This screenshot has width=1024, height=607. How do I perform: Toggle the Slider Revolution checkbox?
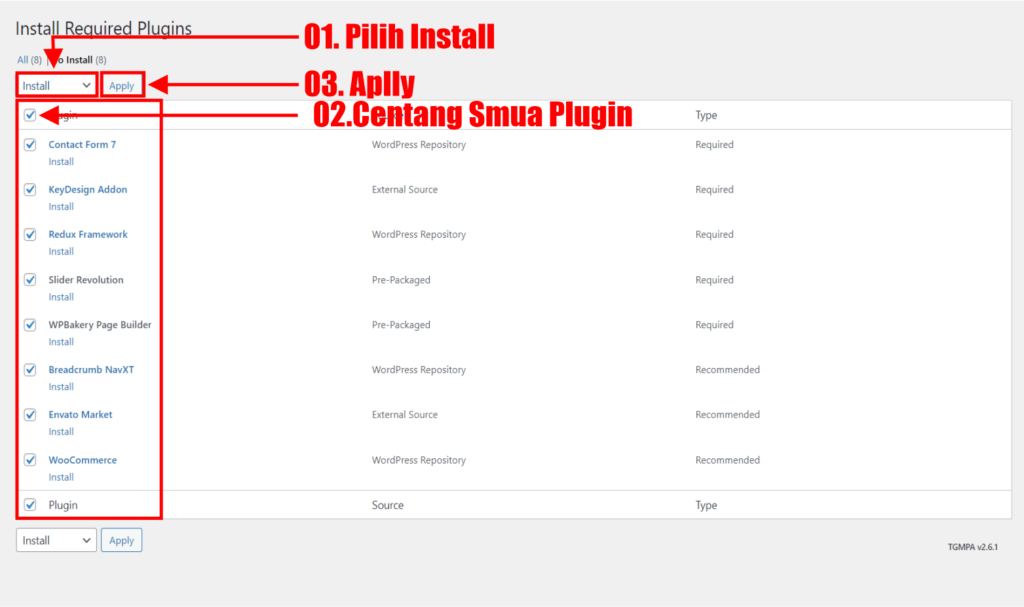point(30,280)
